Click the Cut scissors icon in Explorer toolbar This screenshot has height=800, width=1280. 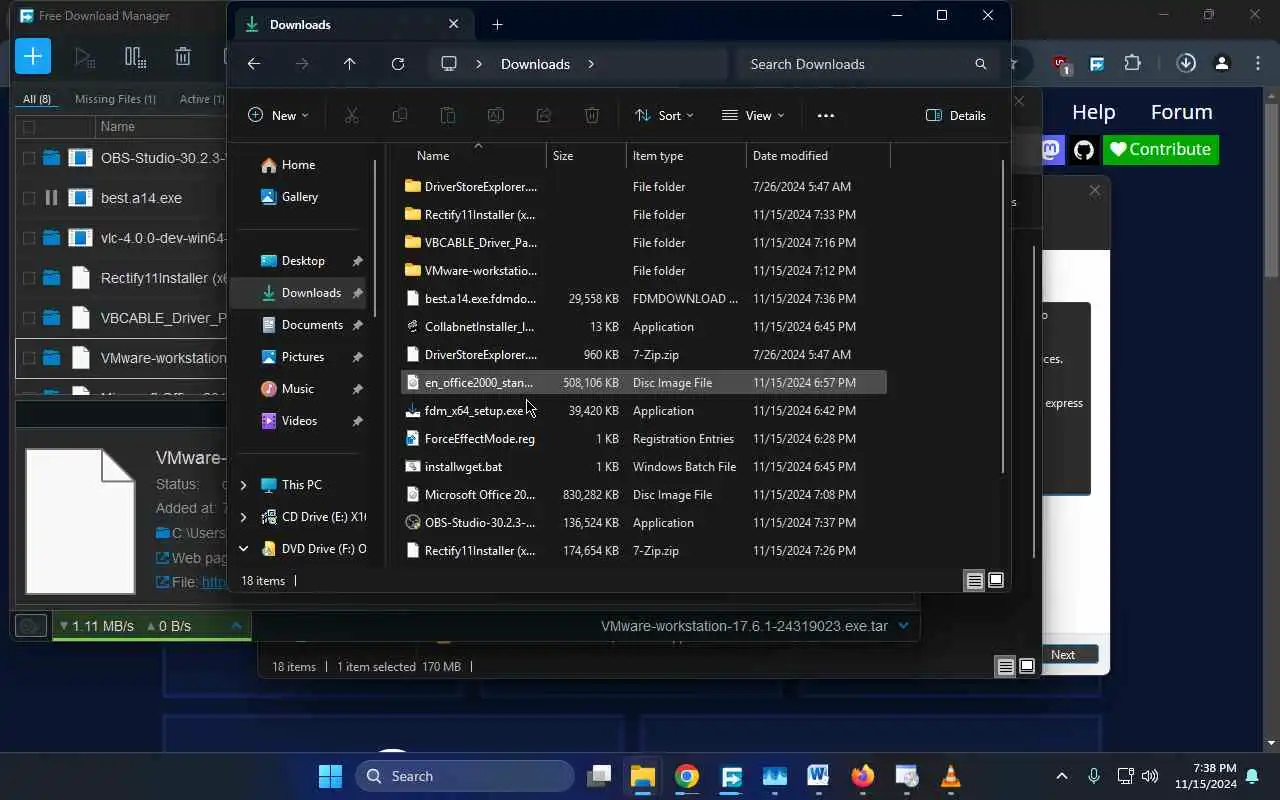pos(352,115)
